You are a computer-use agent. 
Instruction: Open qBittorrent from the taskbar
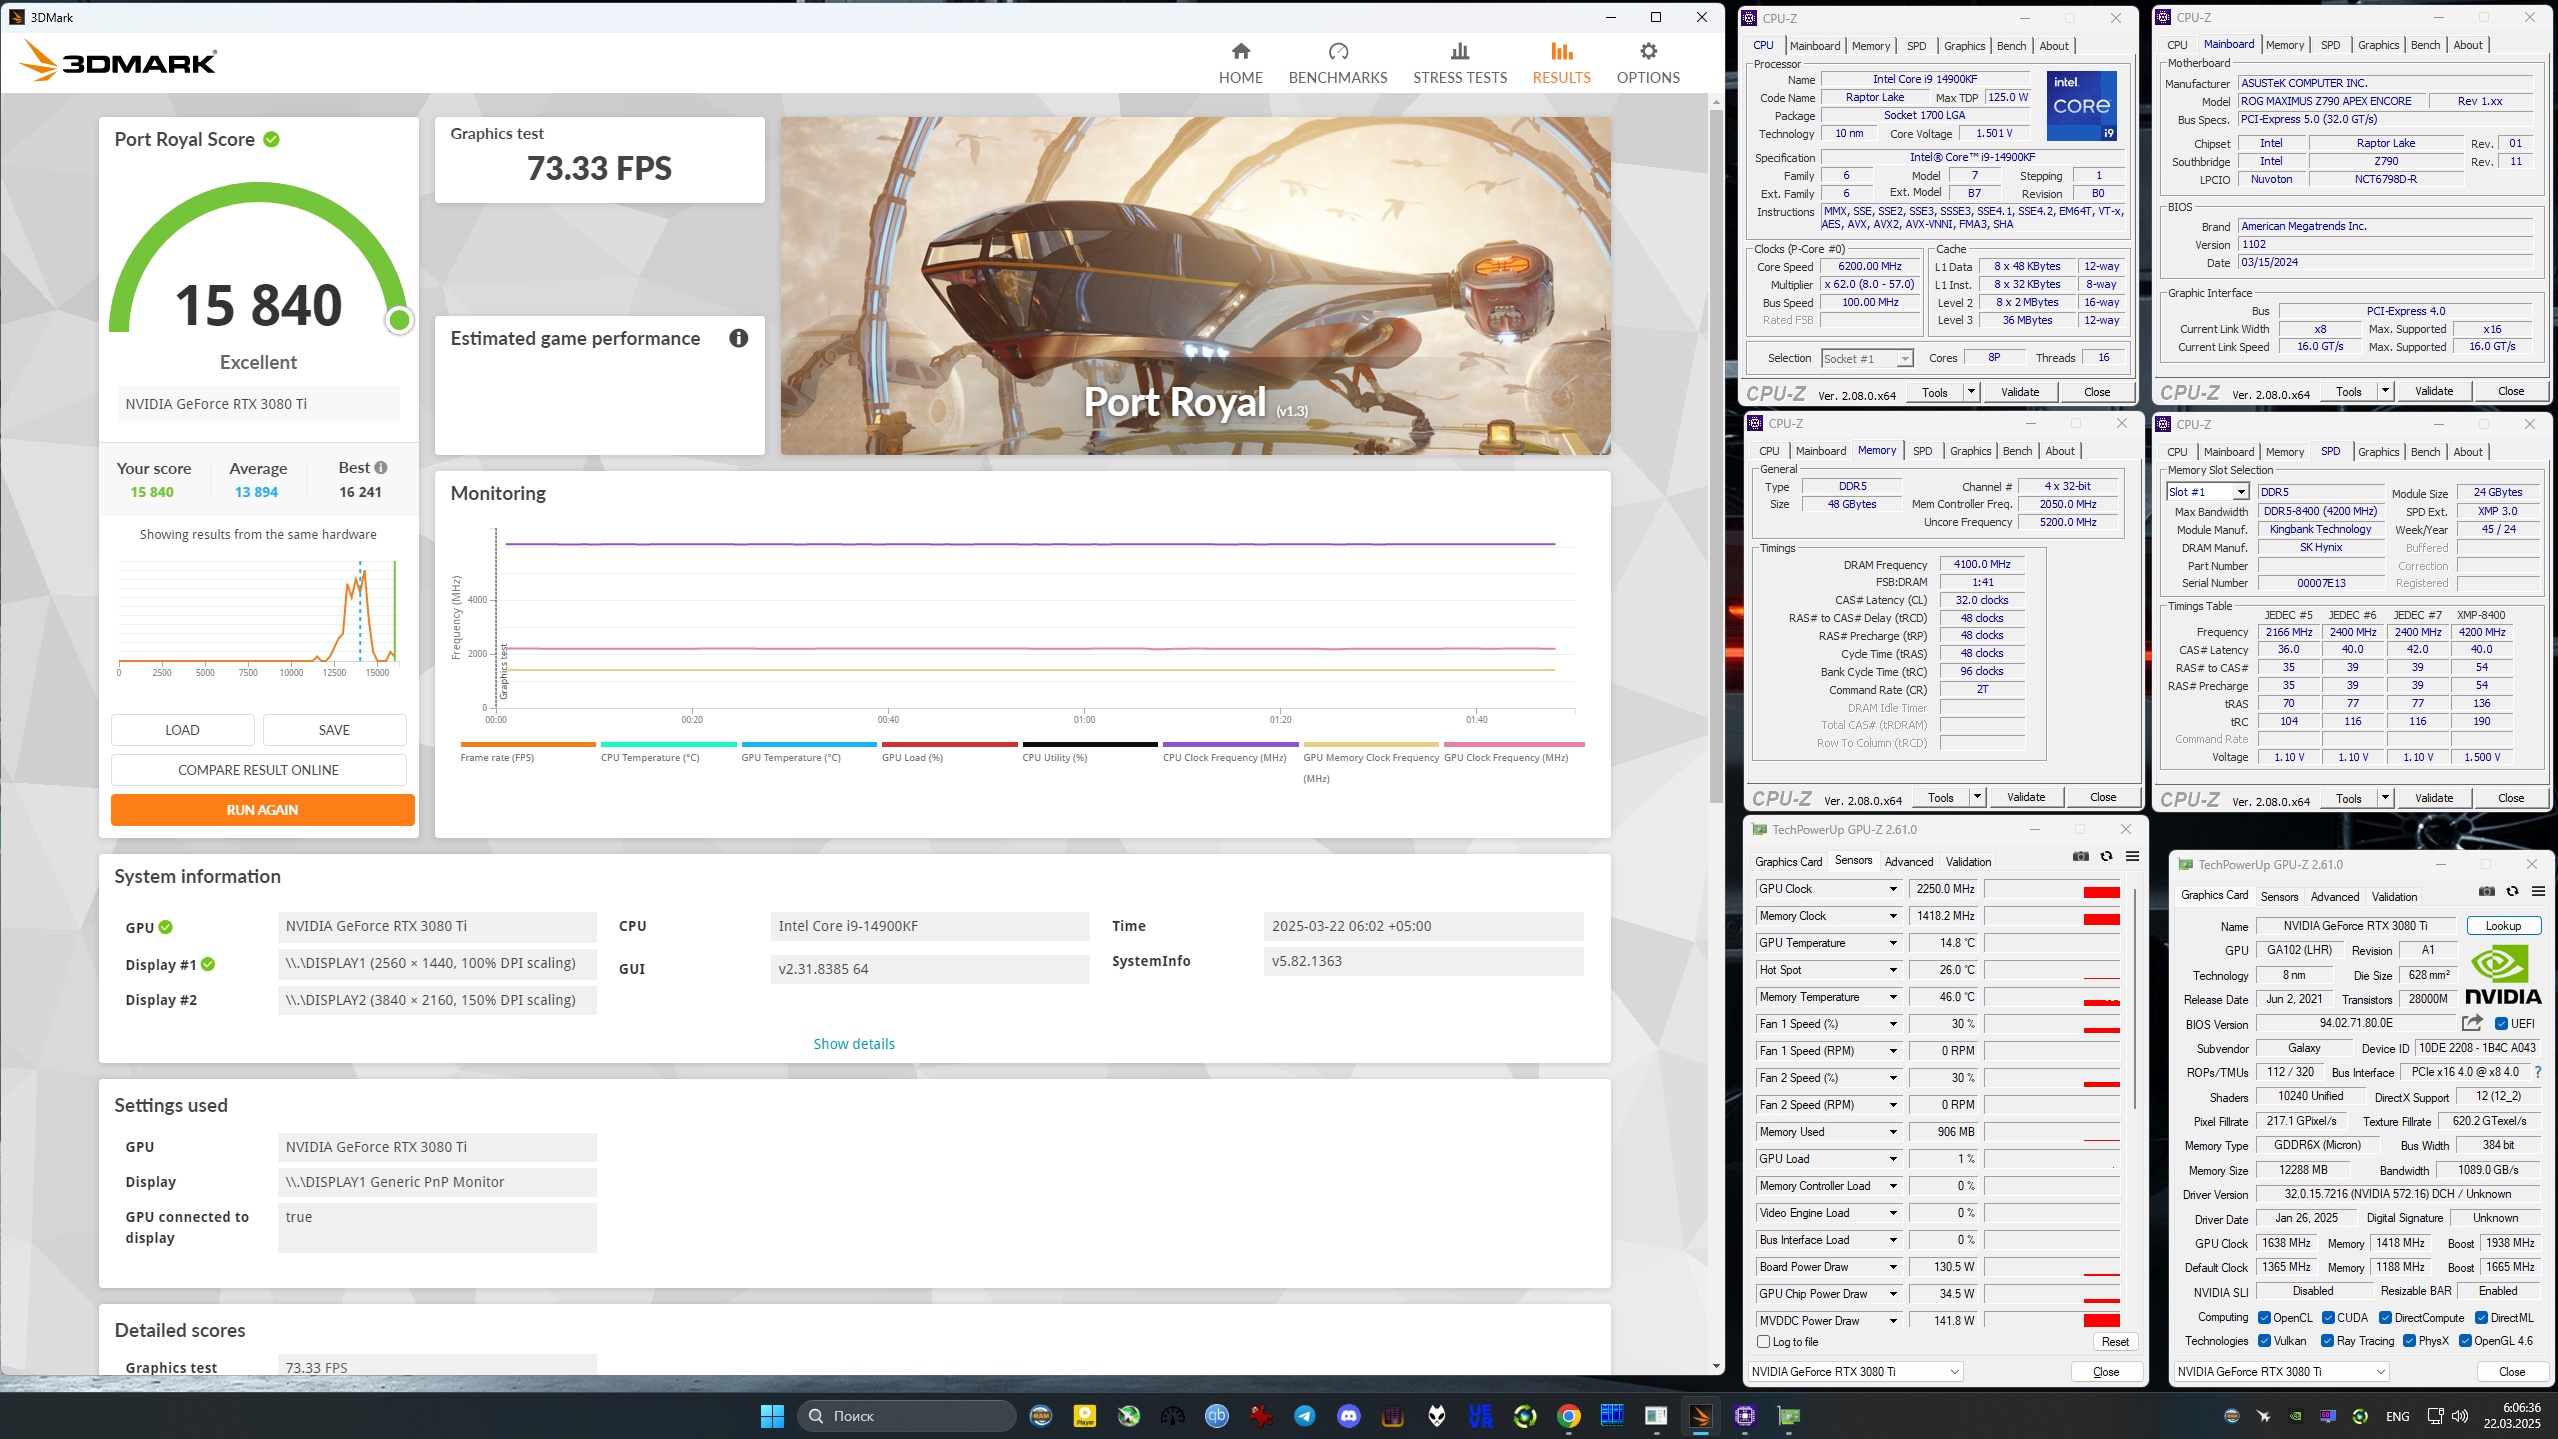click(1216, 1415)
